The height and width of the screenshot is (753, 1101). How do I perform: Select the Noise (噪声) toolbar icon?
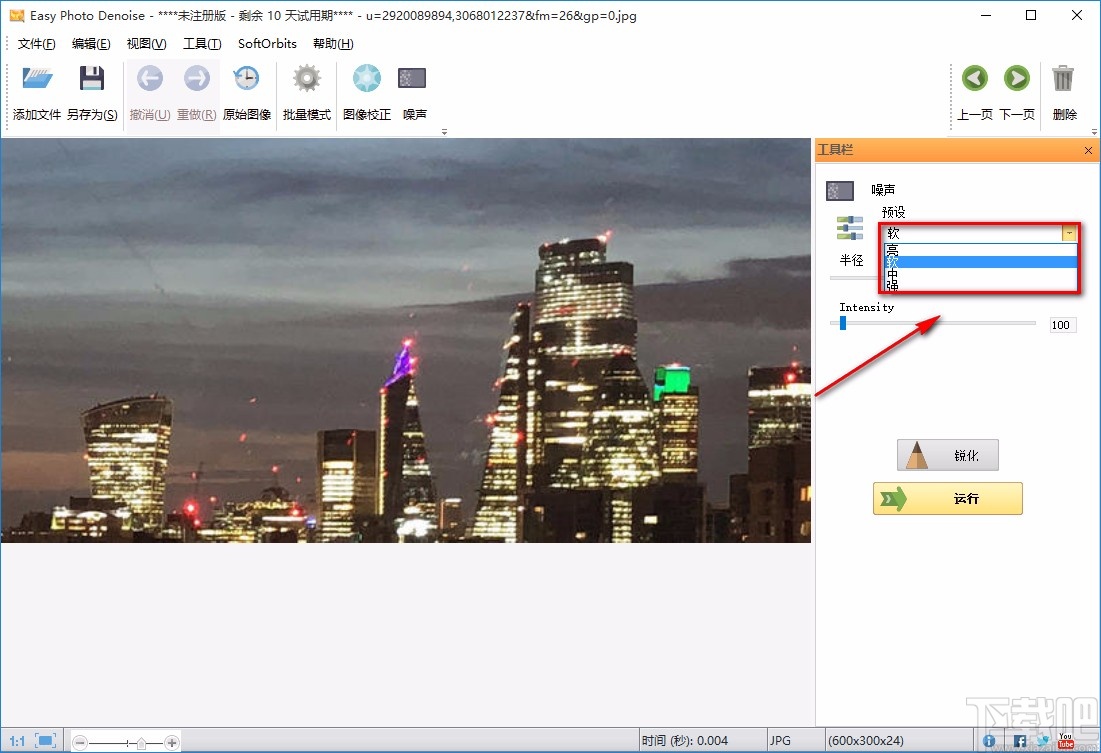[412, 78]
